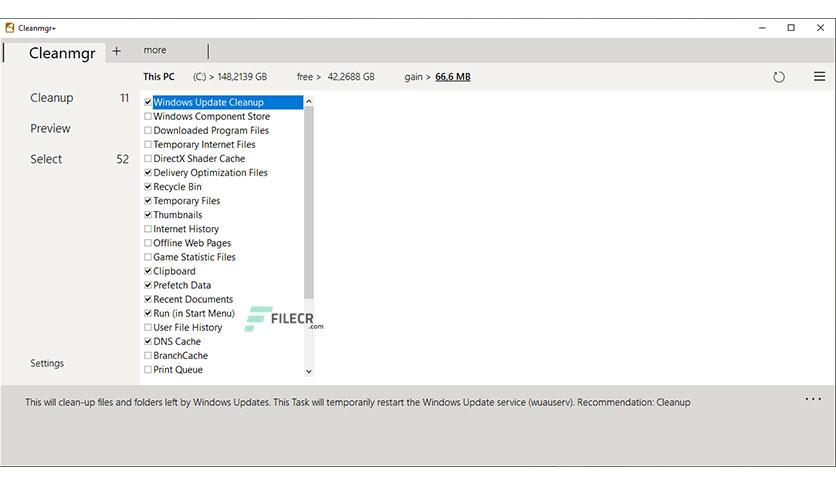Click the refresh icon near gain
Viewport: 836px width, 484px height.
tap(778, 77)
